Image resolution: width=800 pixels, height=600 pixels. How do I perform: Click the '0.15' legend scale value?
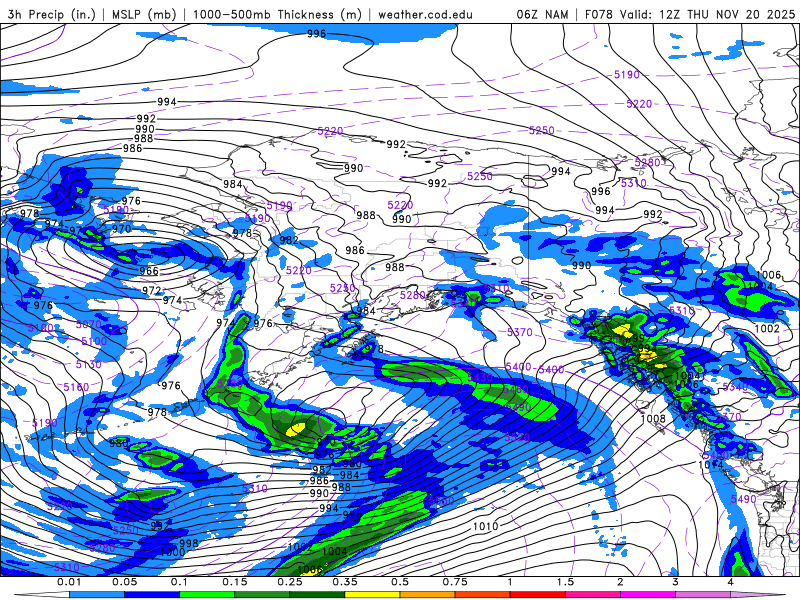pyautogui.click(x=235, y=582)
